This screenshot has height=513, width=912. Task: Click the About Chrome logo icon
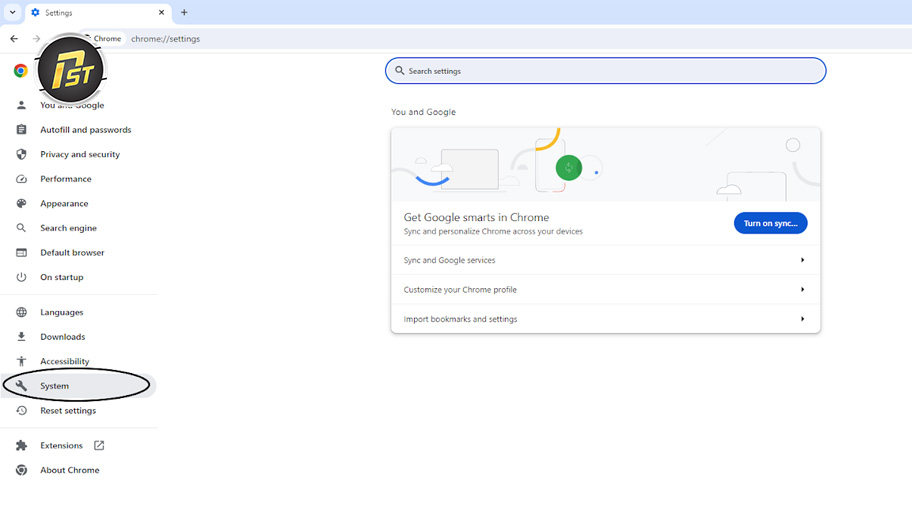pyautogui.click(x=22, y=470)
